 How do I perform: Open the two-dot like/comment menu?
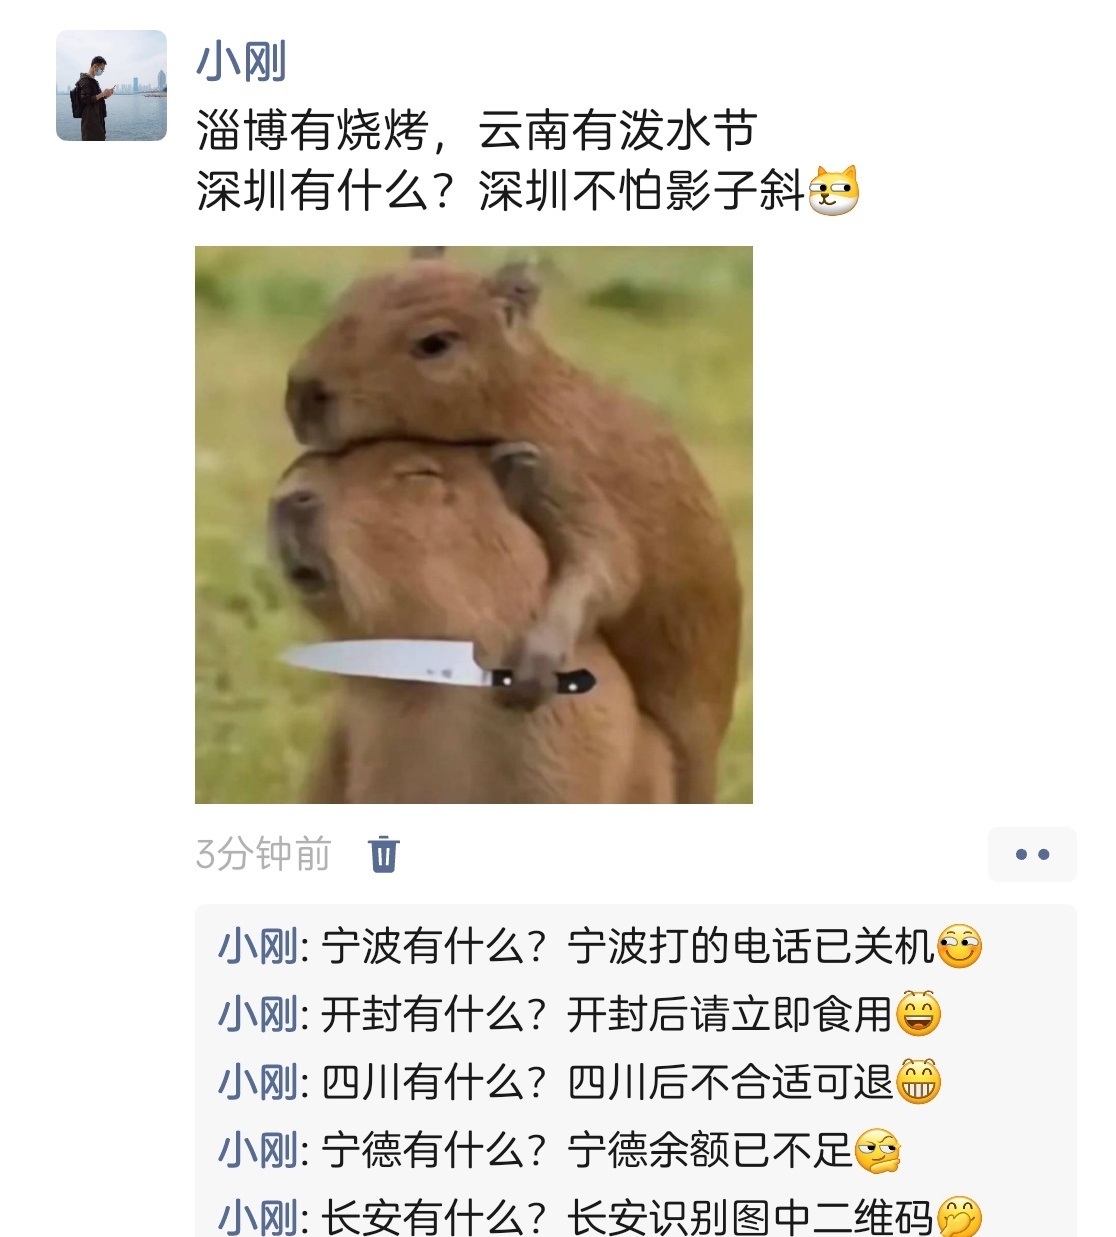tap(1032, 855)
